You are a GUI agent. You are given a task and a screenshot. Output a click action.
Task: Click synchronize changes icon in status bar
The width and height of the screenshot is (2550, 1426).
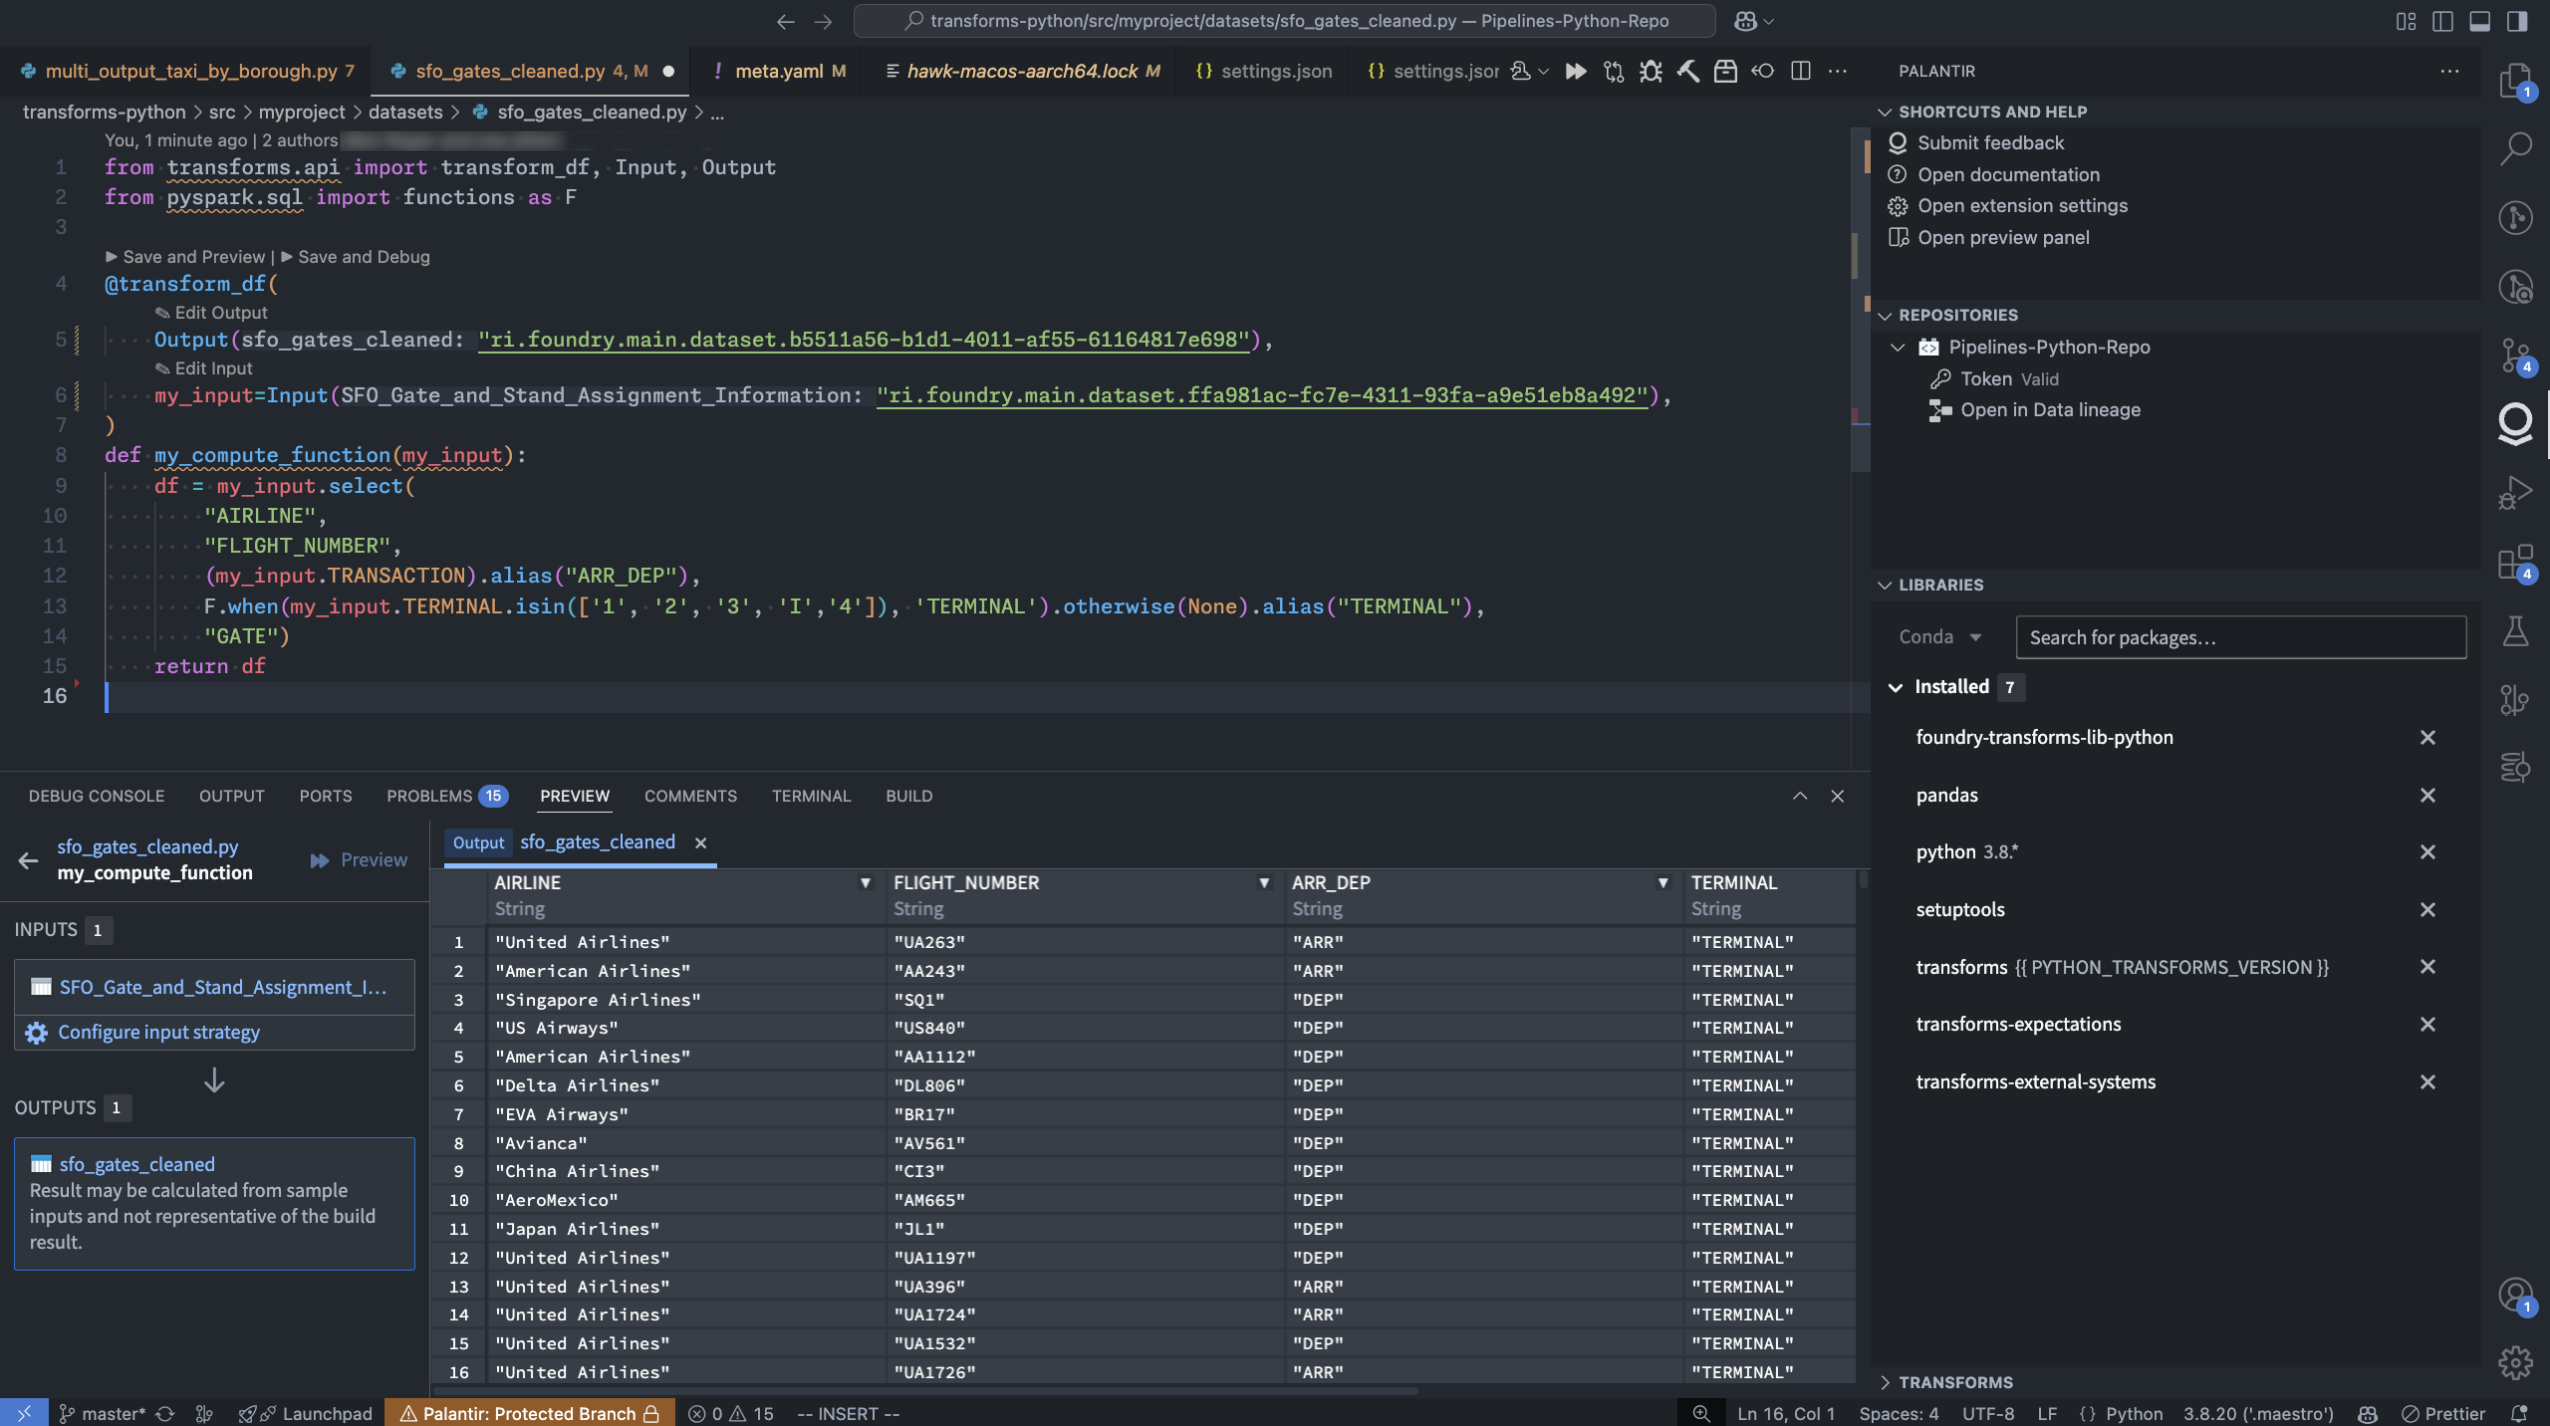coord(165,1413)
